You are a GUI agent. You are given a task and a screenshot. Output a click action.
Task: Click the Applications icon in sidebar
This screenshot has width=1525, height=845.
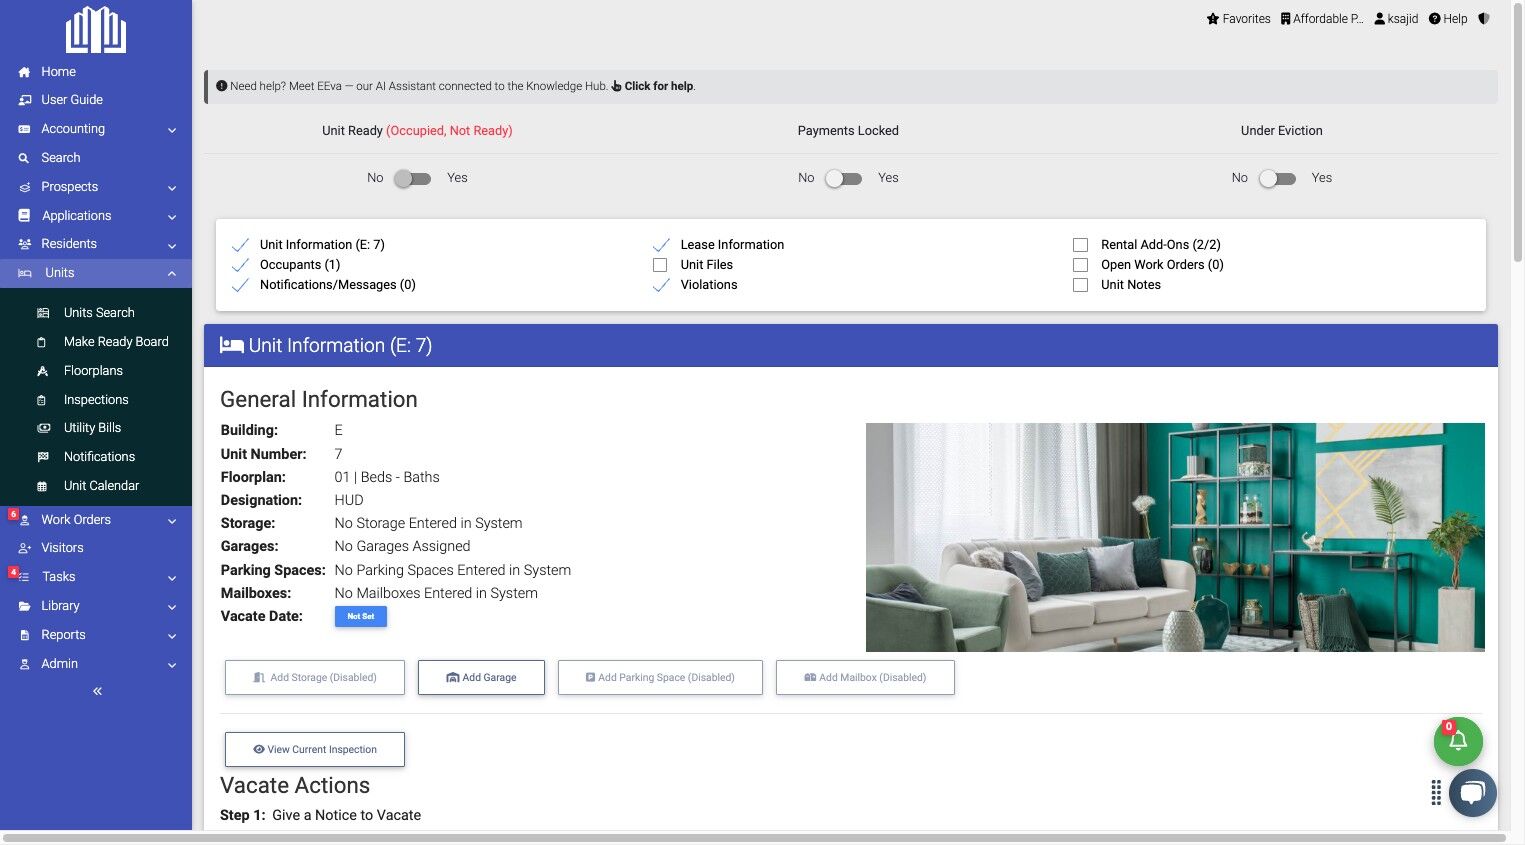coord(25,216)
